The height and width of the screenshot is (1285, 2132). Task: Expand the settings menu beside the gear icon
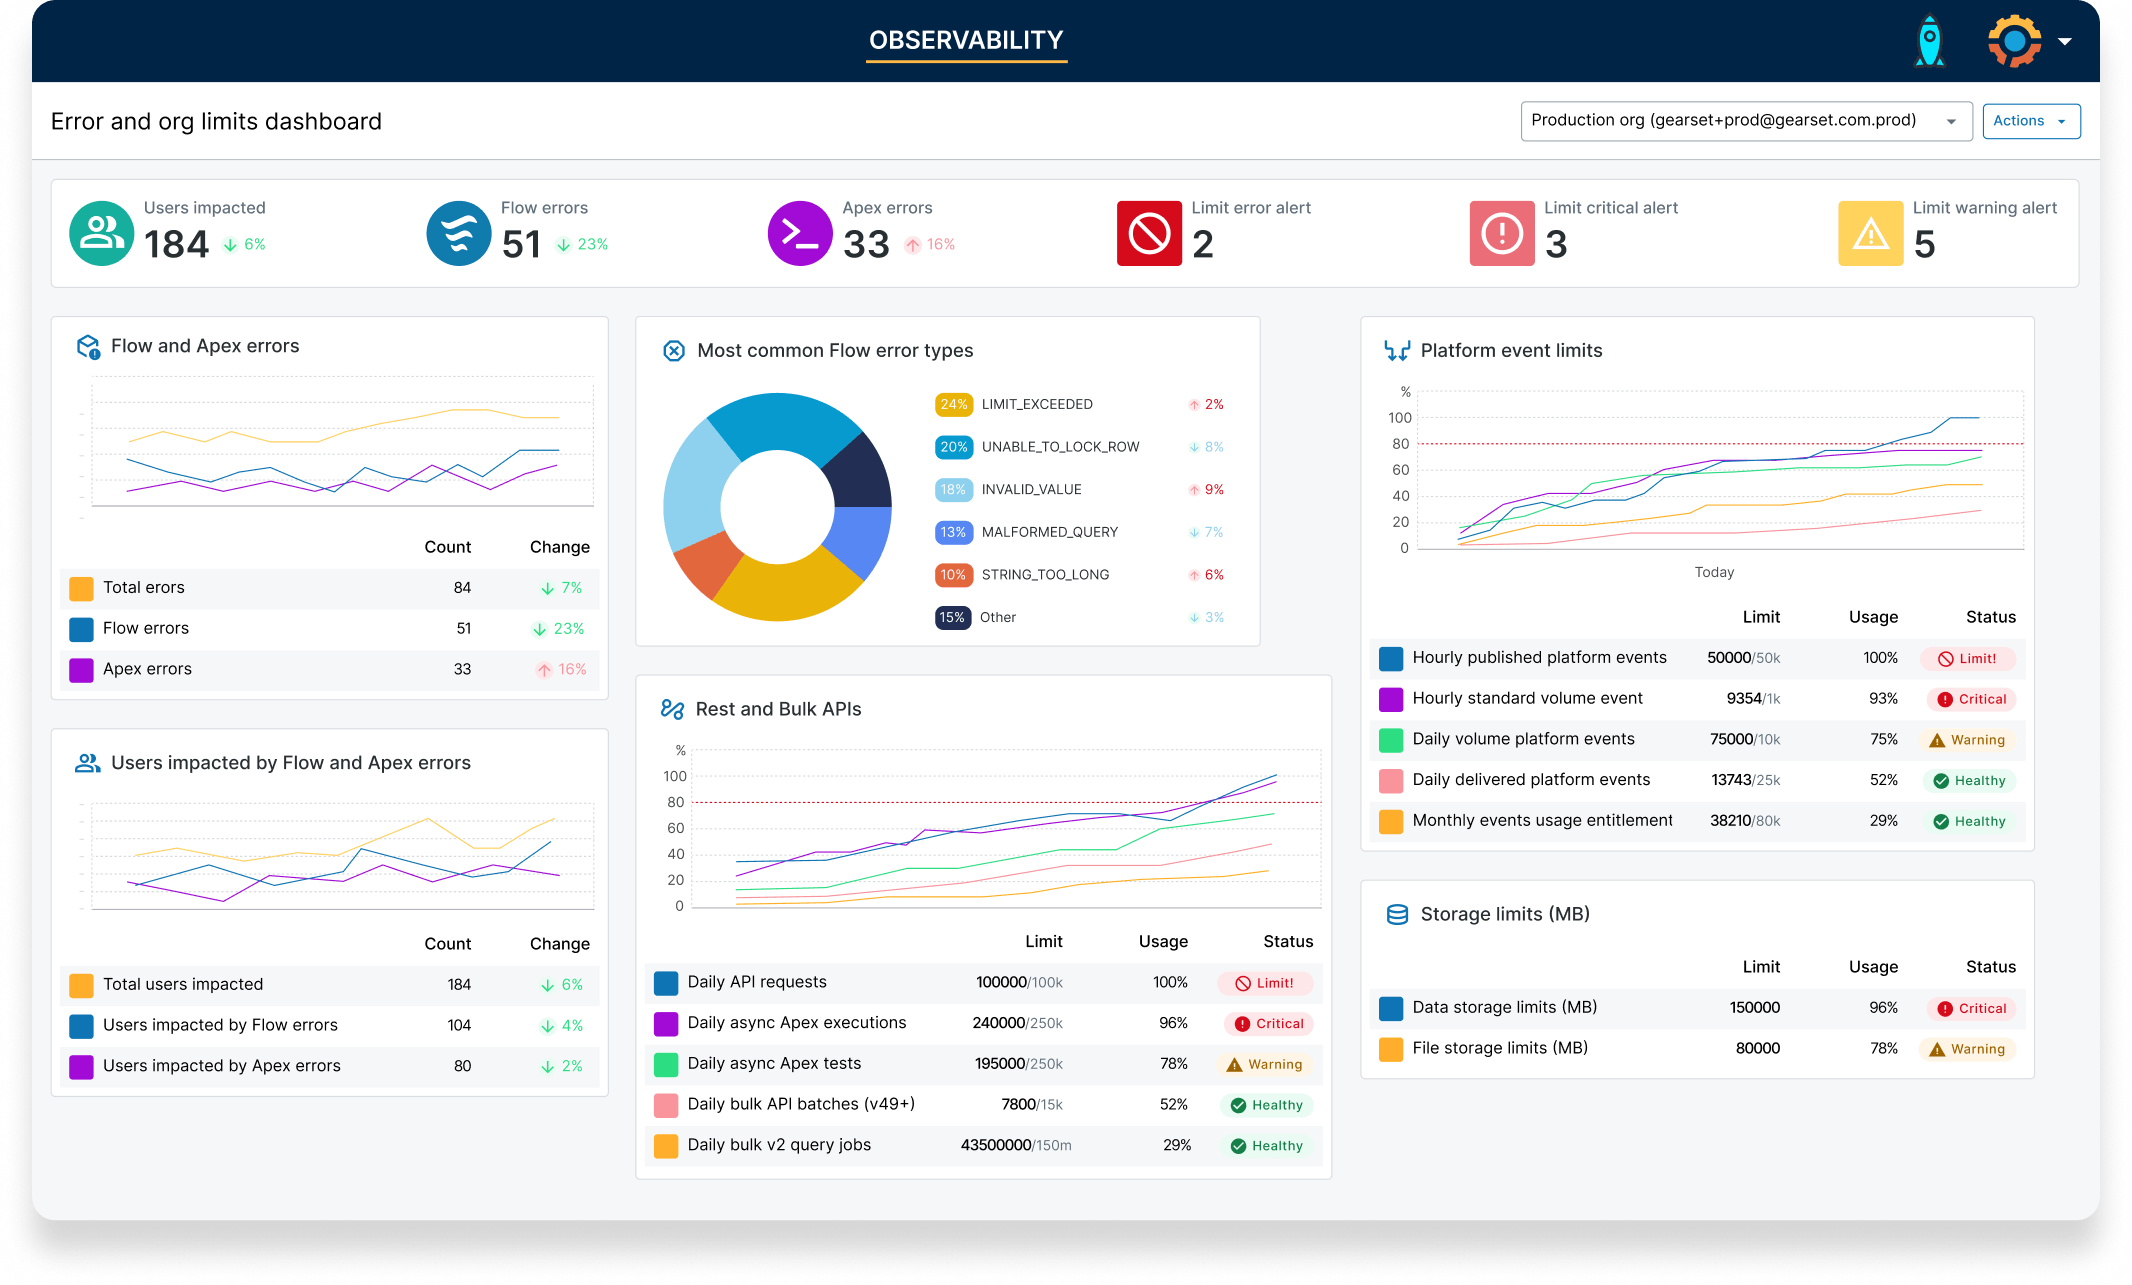pos(2066,41)
